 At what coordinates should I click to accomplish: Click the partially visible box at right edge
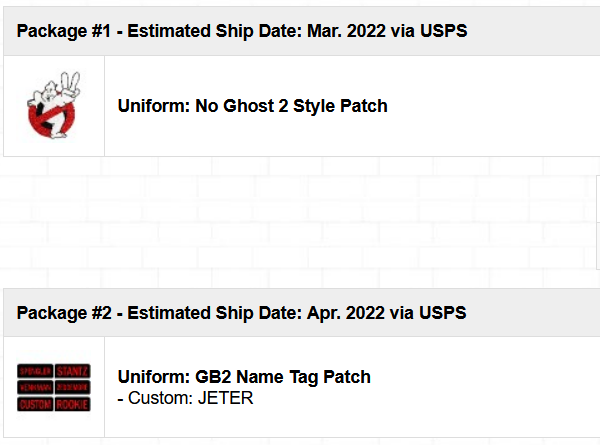(598, 222)
